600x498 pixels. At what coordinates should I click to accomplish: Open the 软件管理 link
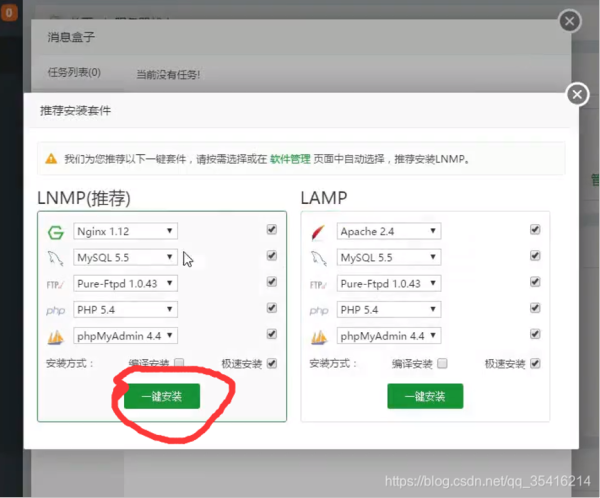click(290, 159)
